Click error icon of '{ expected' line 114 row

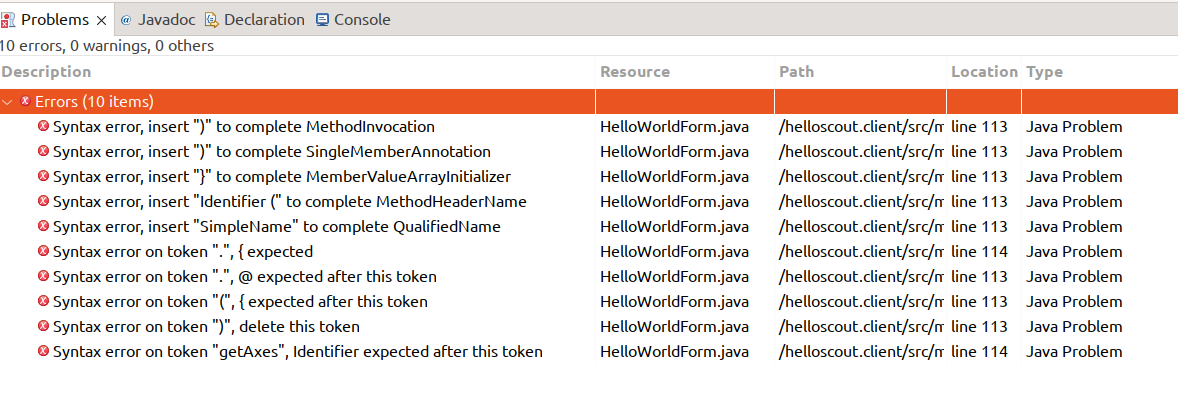click(43, 251)
